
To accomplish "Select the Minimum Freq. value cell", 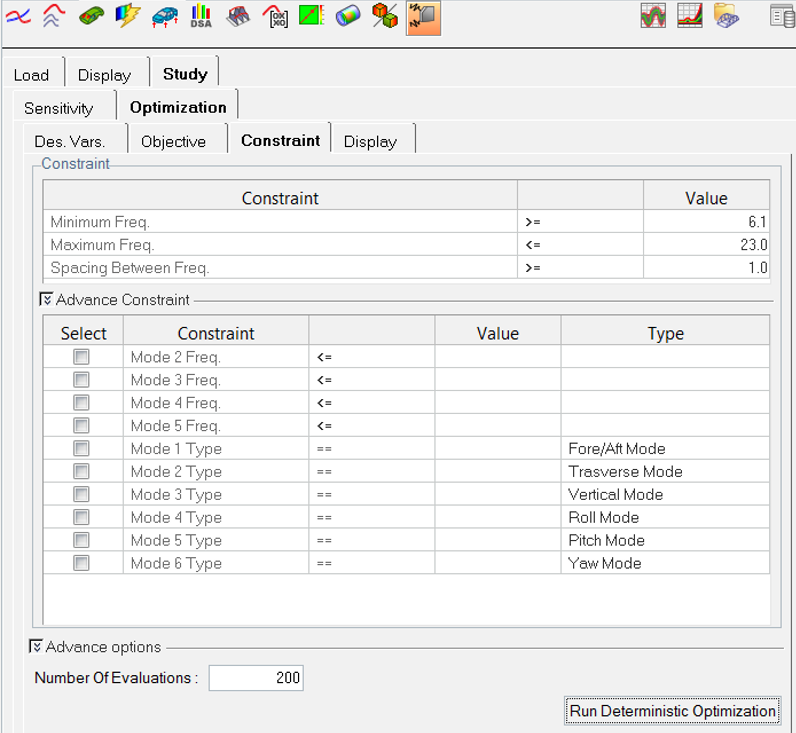I will click(x=706, y=222).
